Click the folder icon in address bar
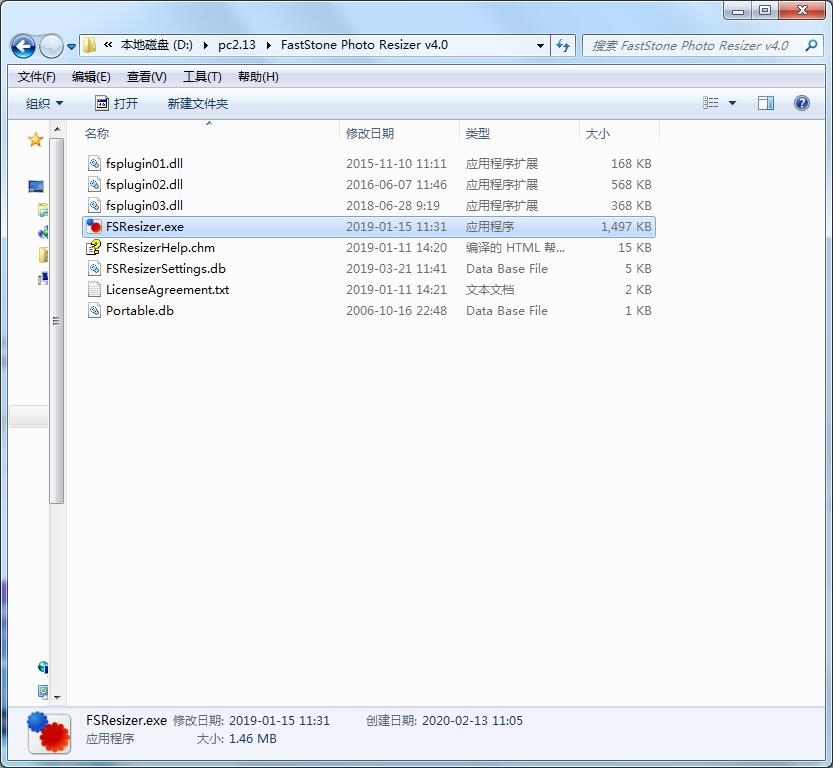This screenshot has height=768, width=833. 89,45
